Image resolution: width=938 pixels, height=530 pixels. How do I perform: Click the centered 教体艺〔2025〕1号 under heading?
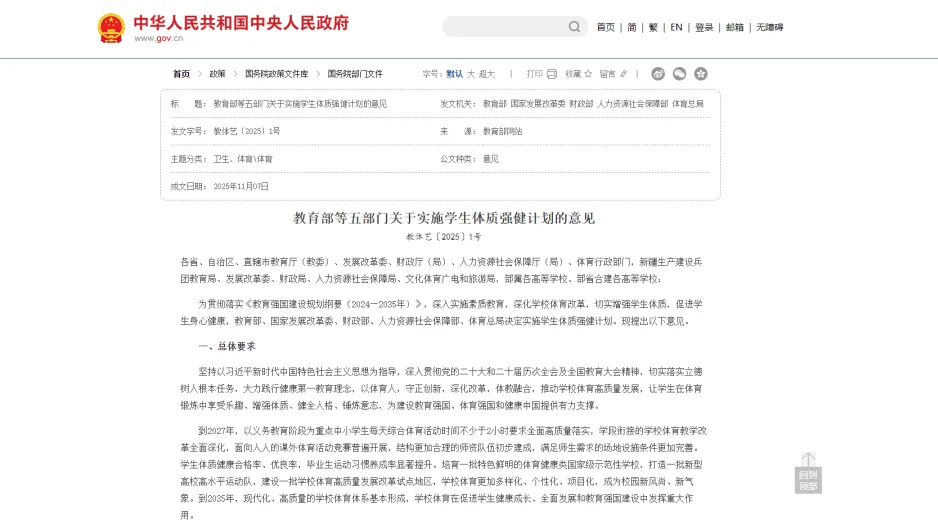pyautogui.click(x=444, y=237)
